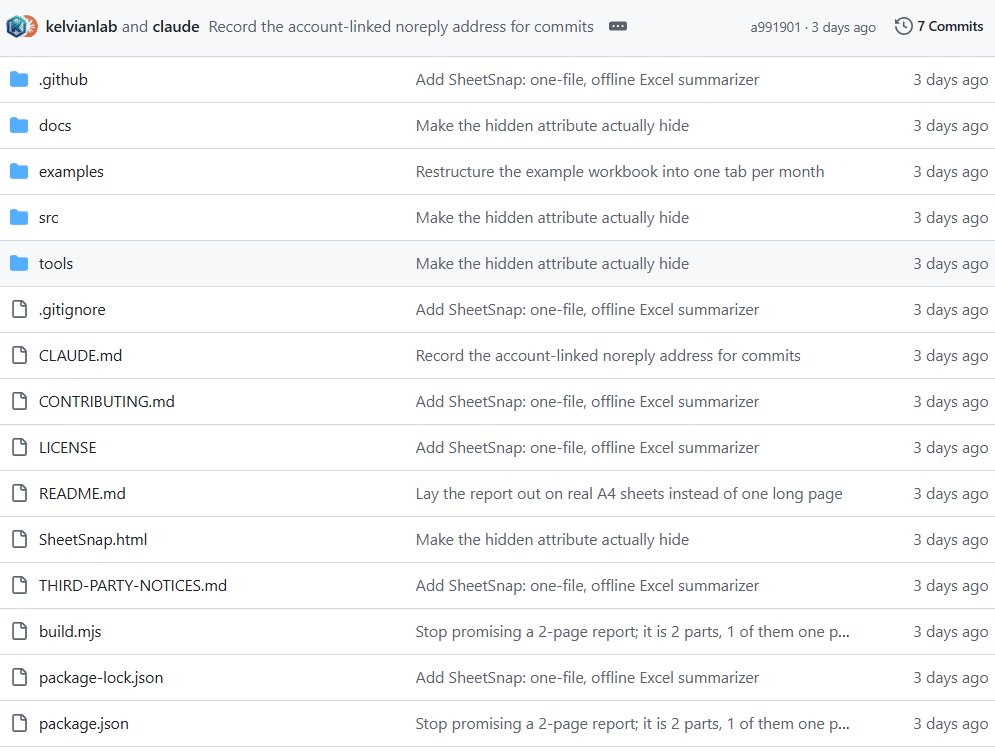The image size is (995, 753).
Task: Open the commit message in the THIRD-PARTY-NOTICES.md row
Action: click(587, 586)
